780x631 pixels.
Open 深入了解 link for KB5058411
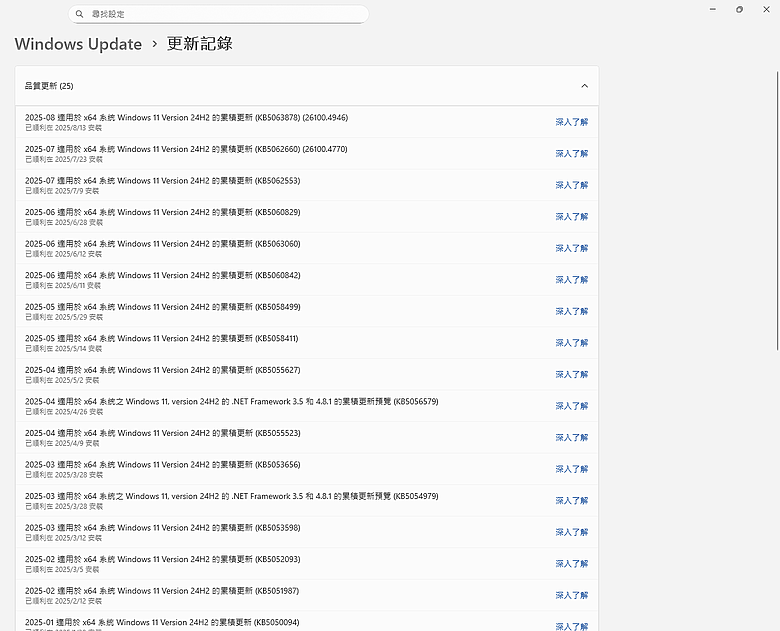pyautogui.click(x=572, y=342)
